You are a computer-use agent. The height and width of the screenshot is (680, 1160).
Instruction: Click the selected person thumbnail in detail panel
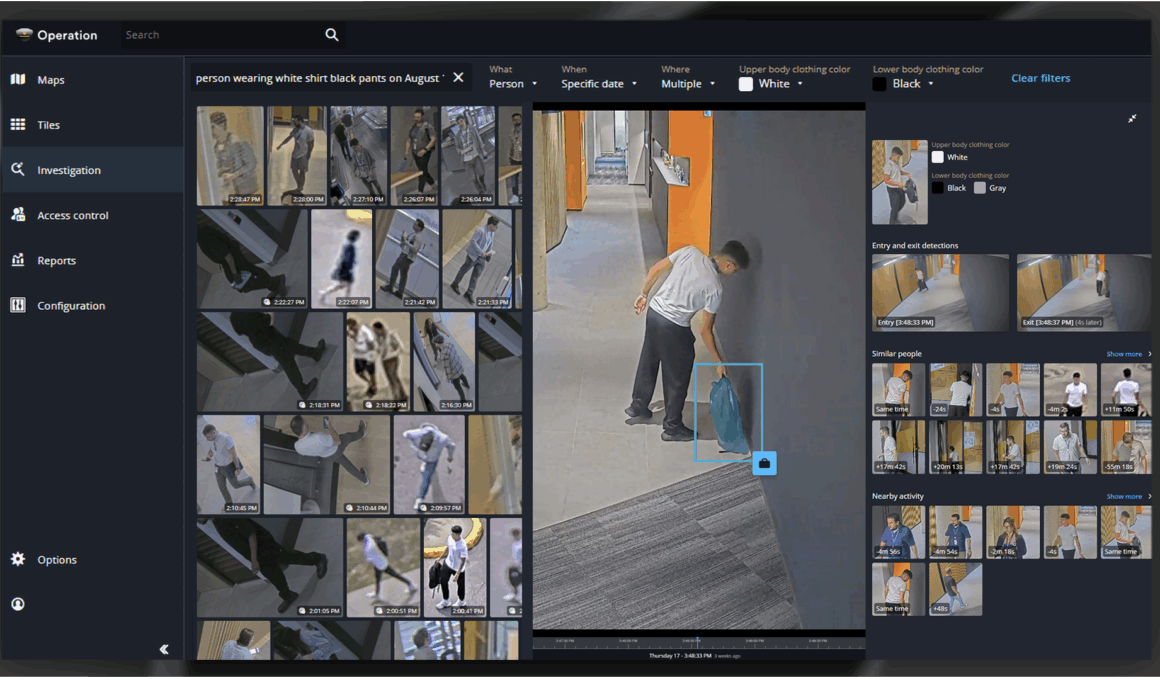900,182
